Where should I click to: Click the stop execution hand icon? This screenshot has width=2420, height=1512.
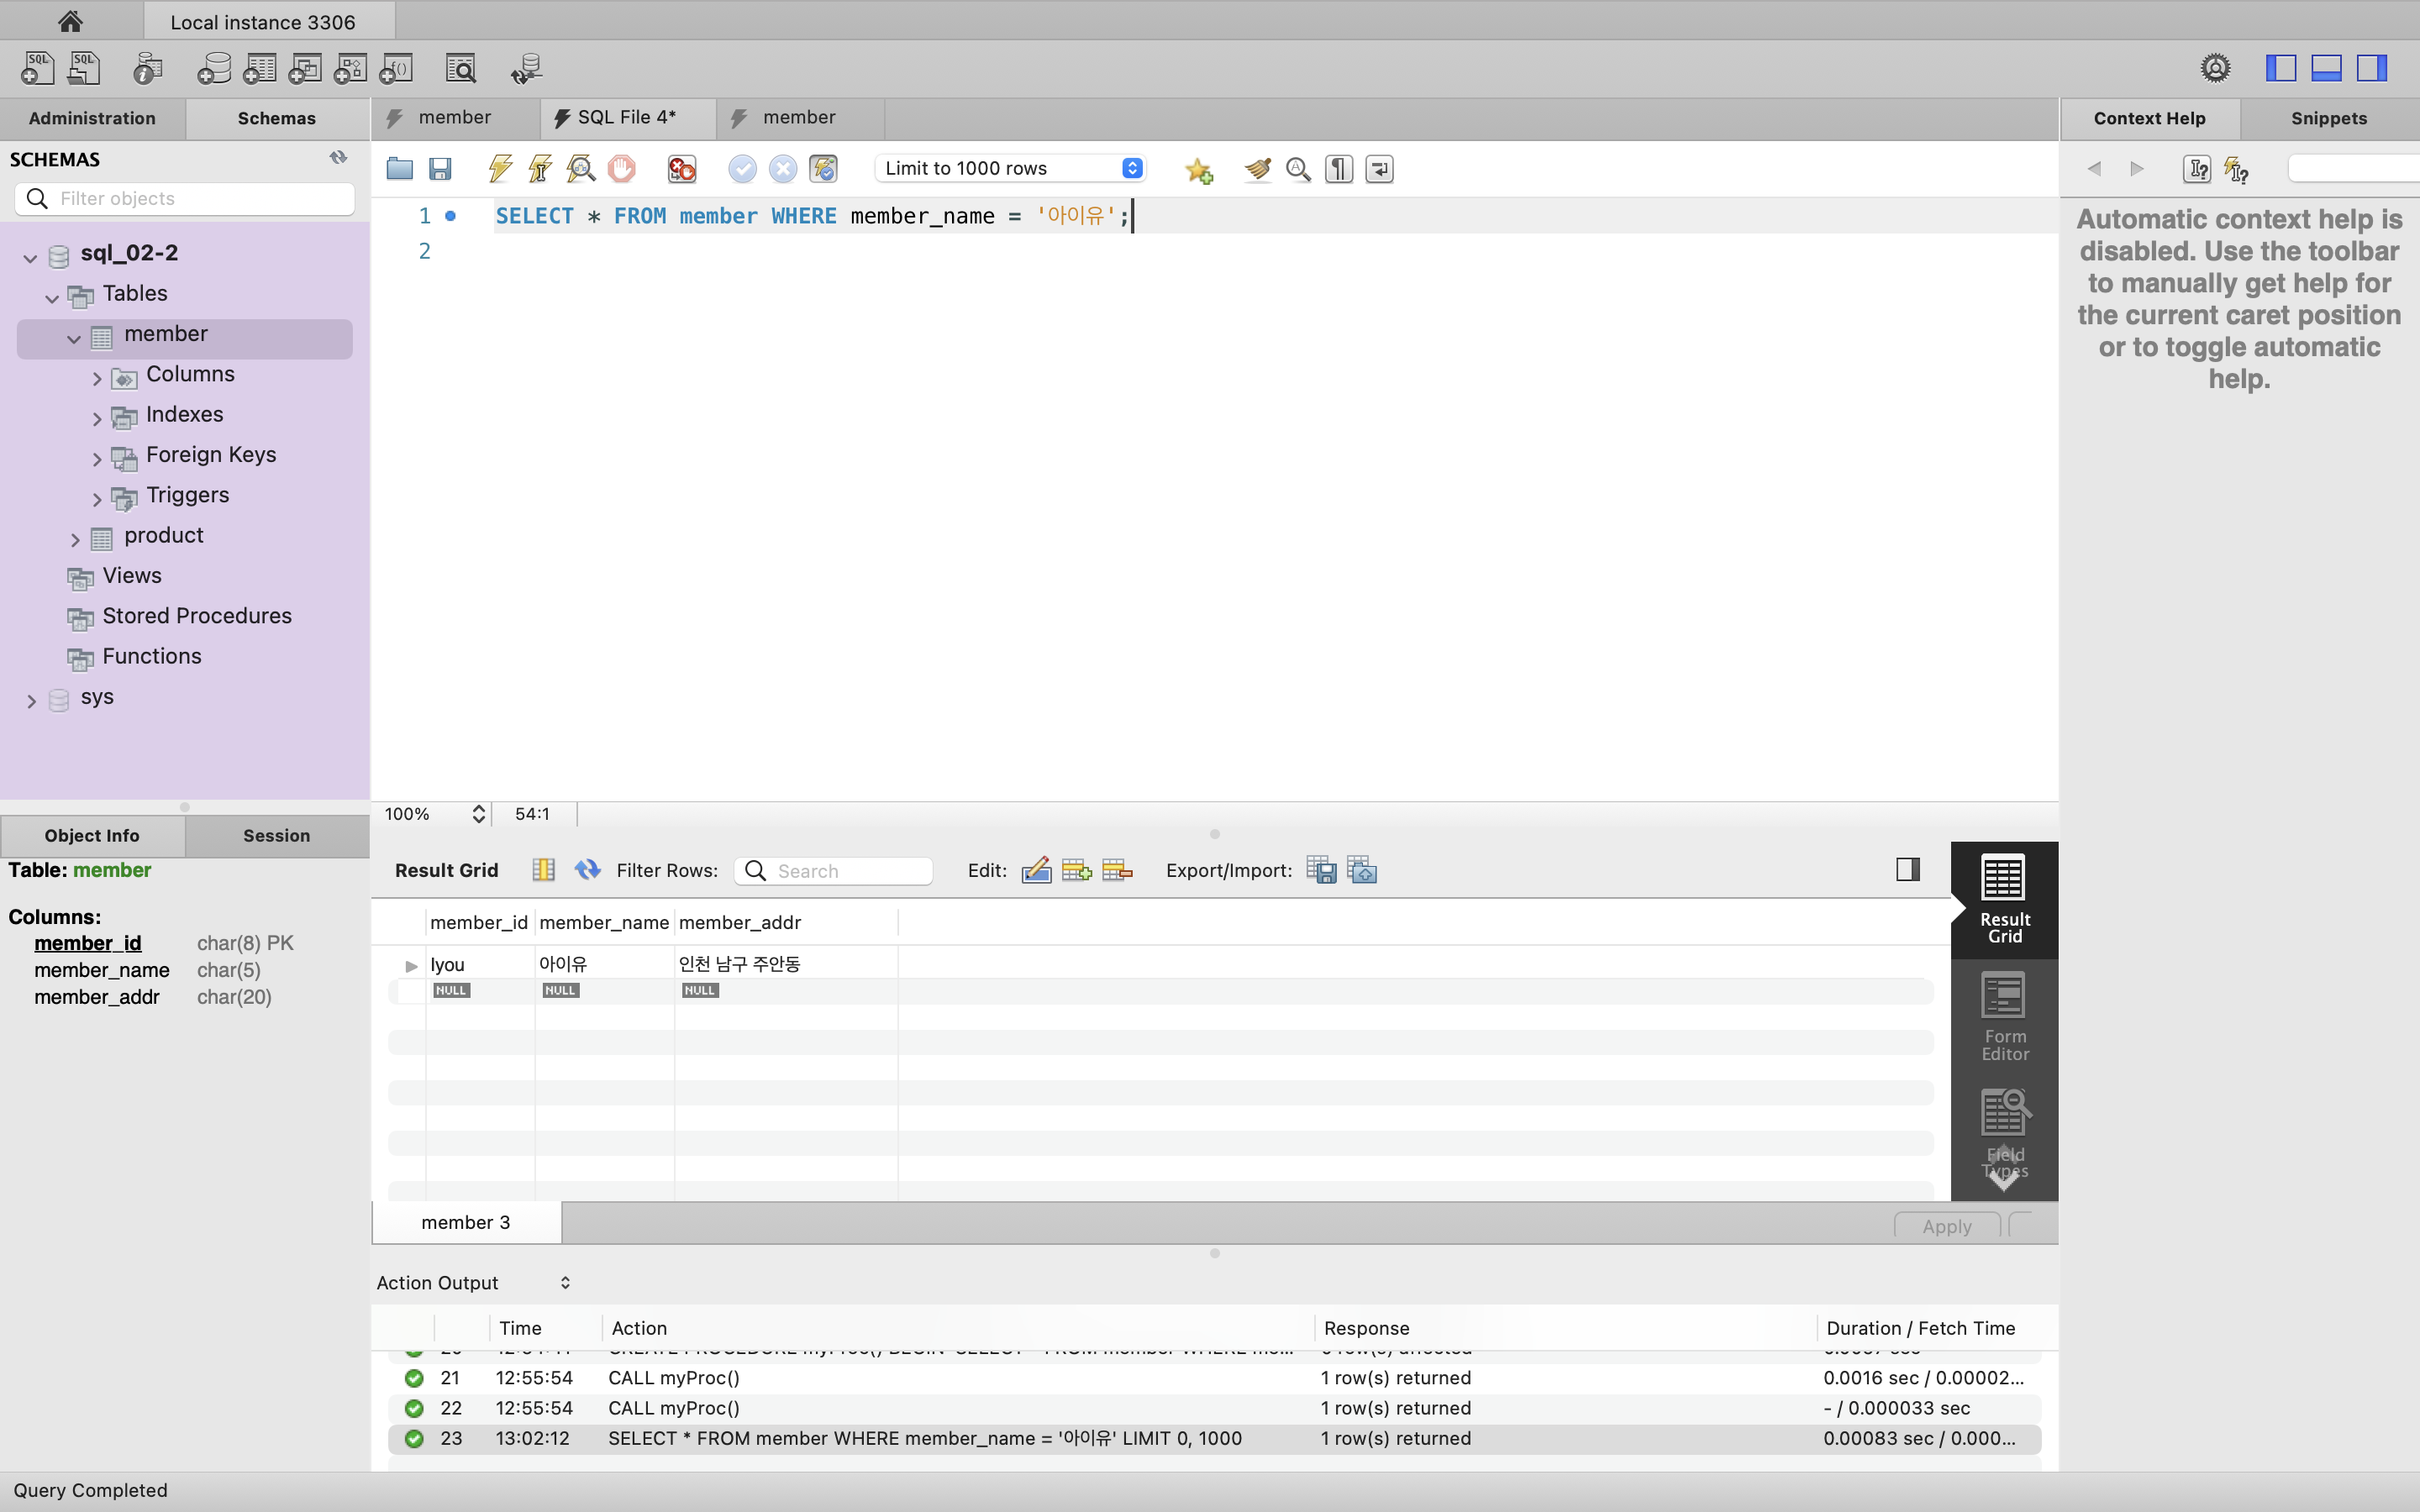point(621,169)
